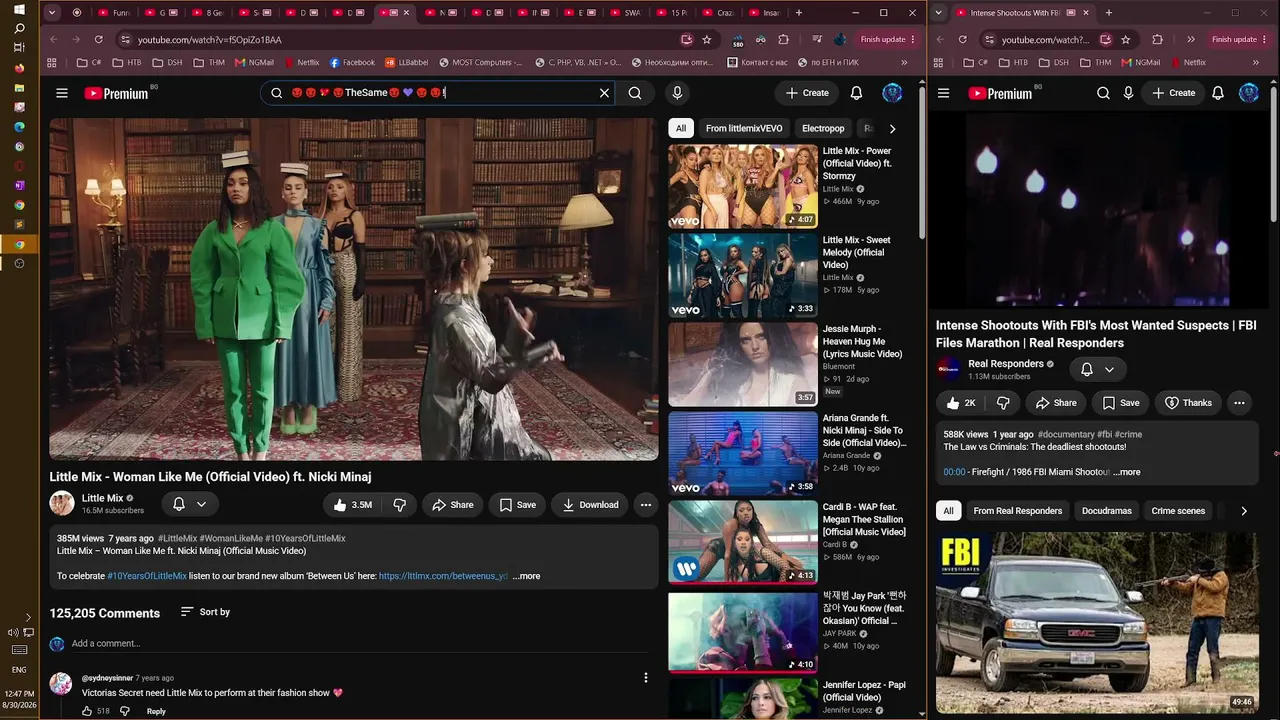Open options menu for sydneysinner's comment

646,678
